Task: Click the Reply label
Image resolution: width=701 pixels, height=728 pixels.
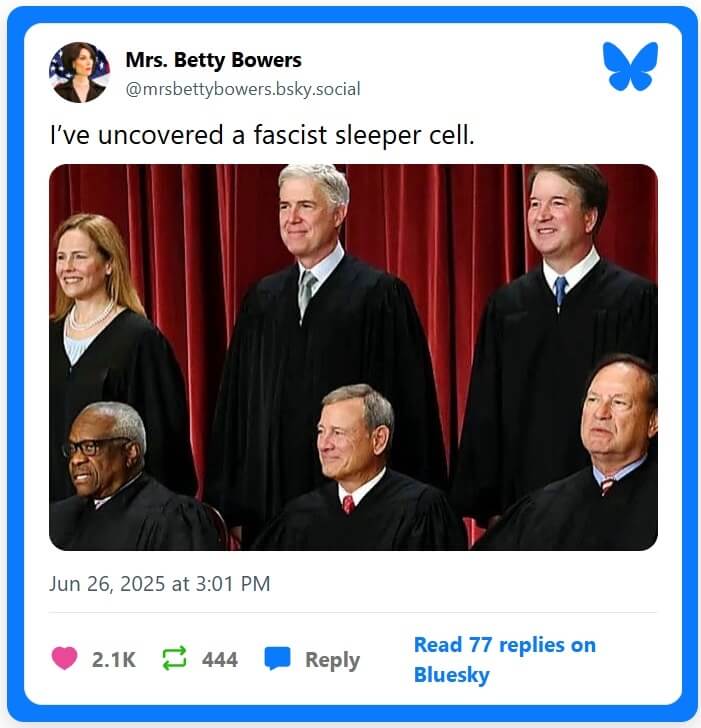Action: click(x=332, y=660)
